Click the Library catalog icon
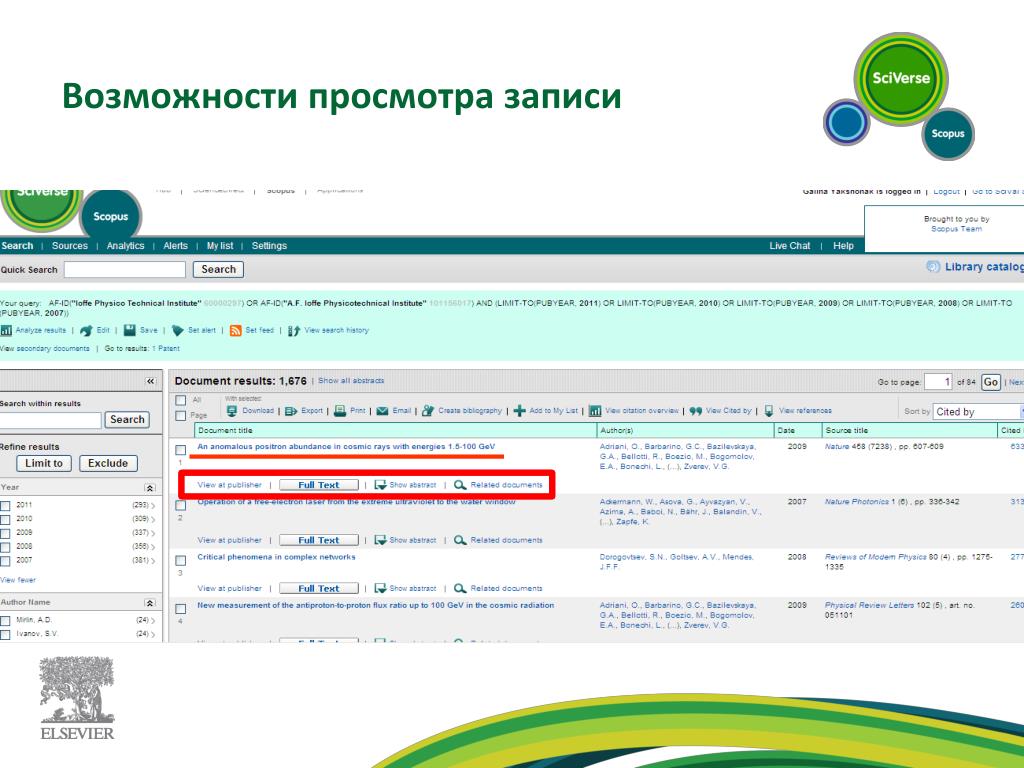Viewport: 1024px width, 768px height. pyautogui.click(x=933, y=266)
